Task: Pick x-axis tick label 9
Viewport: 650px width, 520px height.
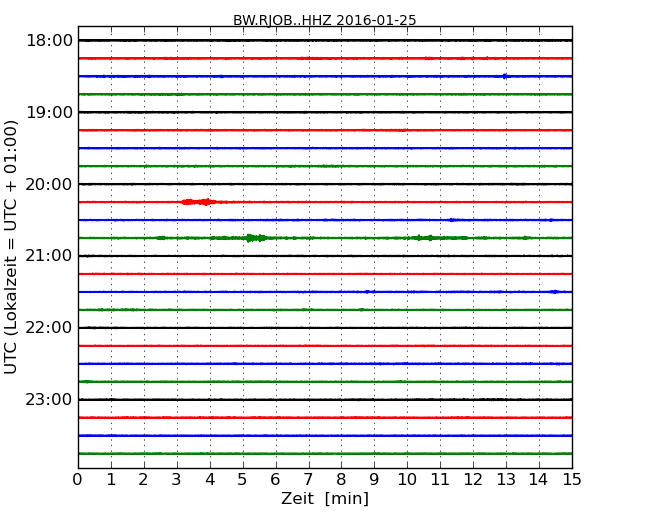Action: tap(374, 480)
